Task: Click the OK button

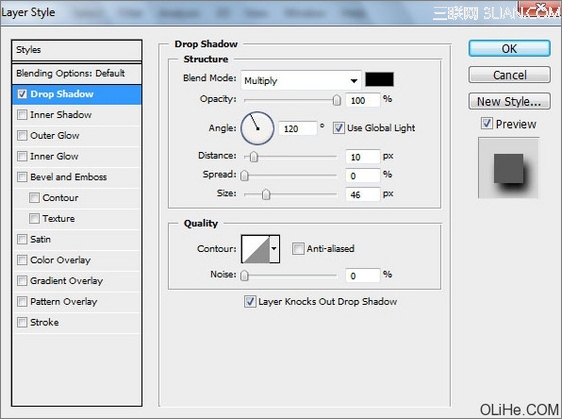Action: click(509, 48)
